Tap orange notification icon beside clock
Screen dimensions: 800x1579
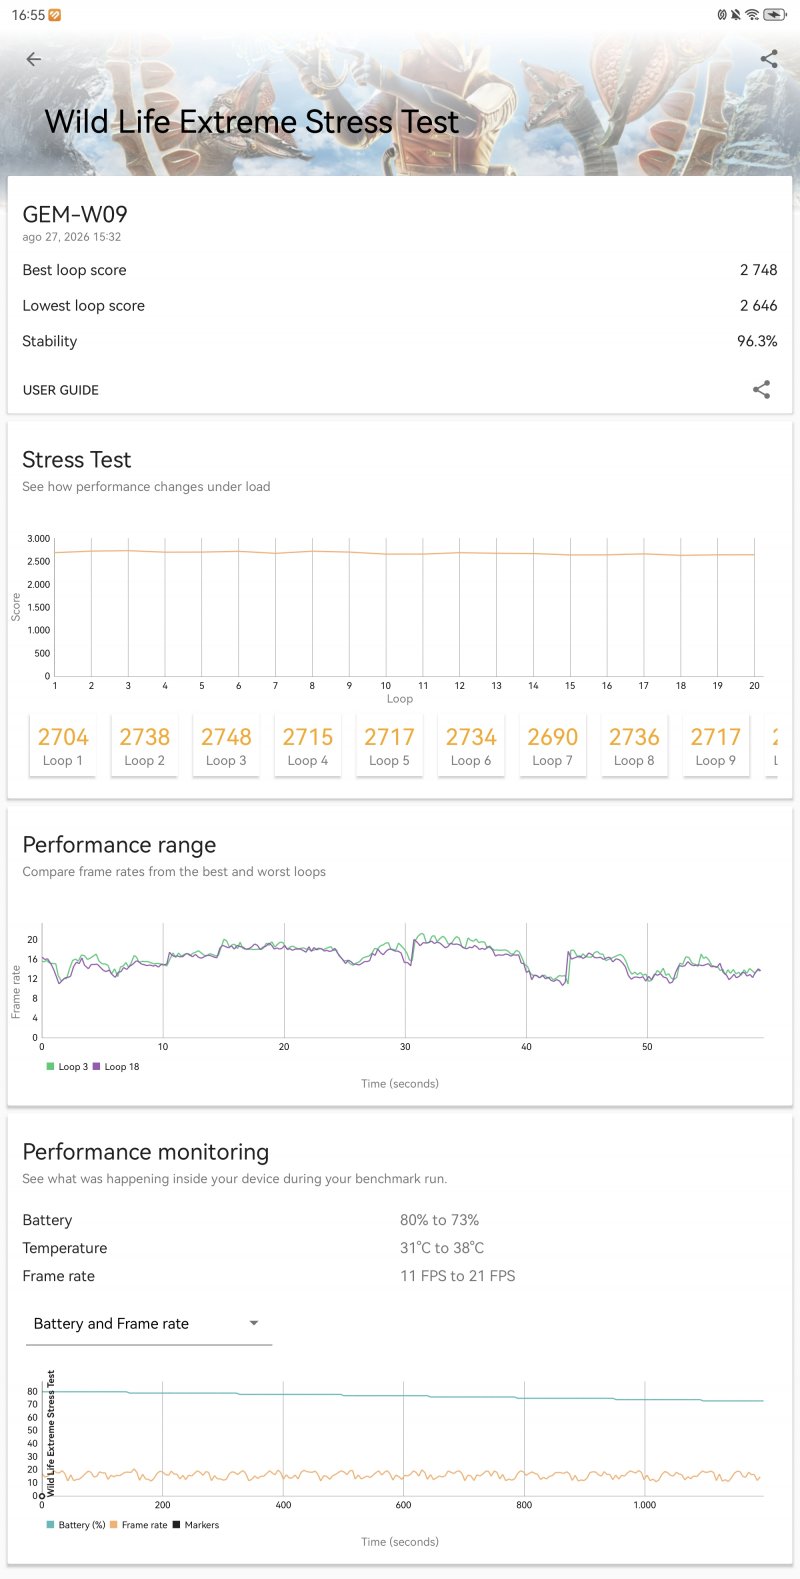point(55,15)
